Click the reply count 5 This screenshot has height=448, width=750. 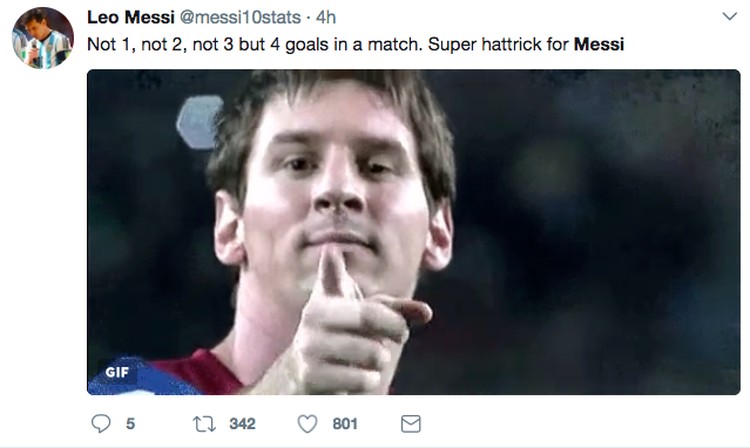tap(129, 424)
